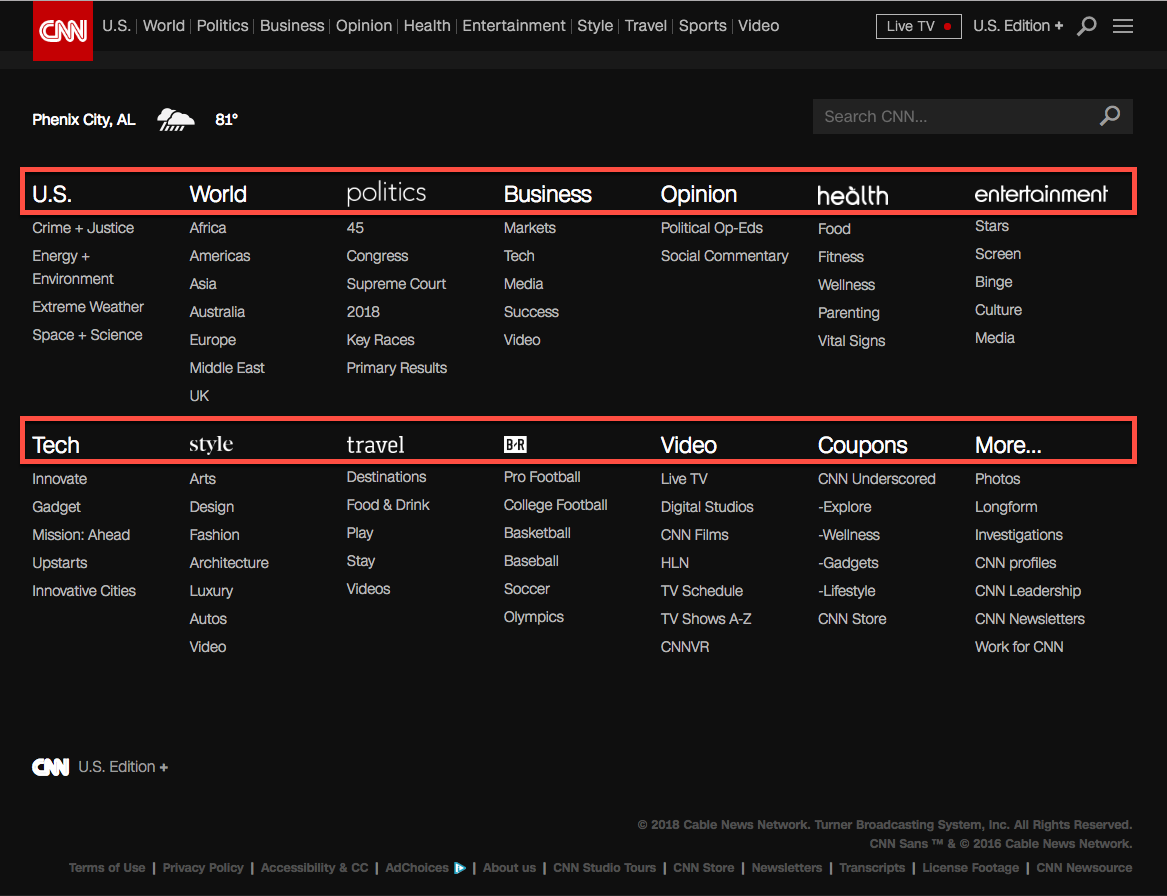Click the footer CNN logo
1167x896 pixels.
coord(50,767)
